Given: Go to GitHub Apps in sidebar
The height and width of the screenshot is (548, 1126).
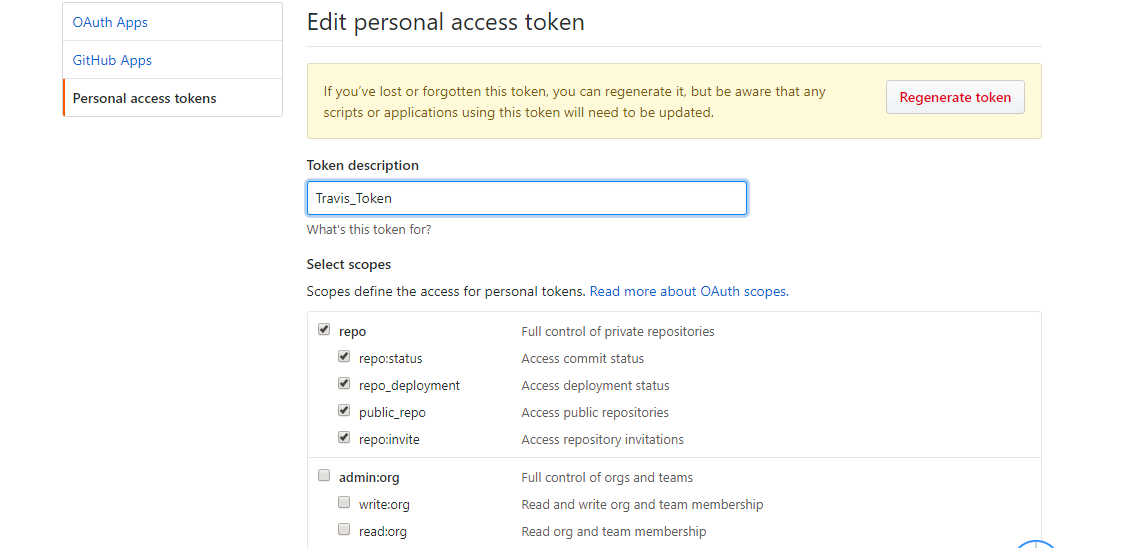Looking at the screenshot, I should (x=112, y=60).
